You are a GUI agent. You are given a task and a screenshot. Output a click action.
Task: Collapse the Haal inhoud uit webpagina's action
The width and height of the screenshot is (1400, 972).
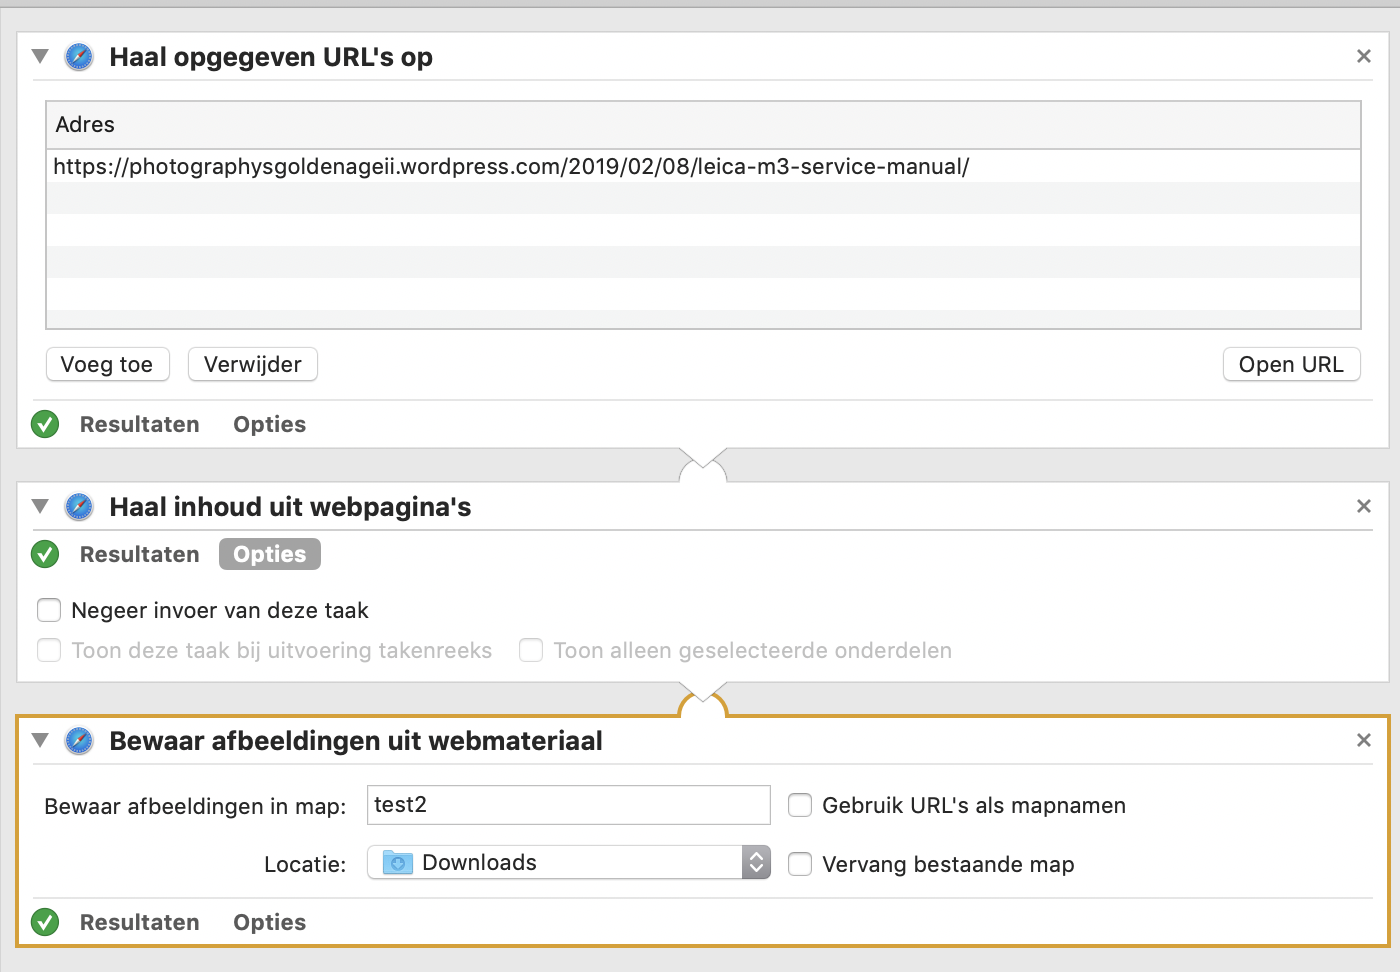point(40,507)
